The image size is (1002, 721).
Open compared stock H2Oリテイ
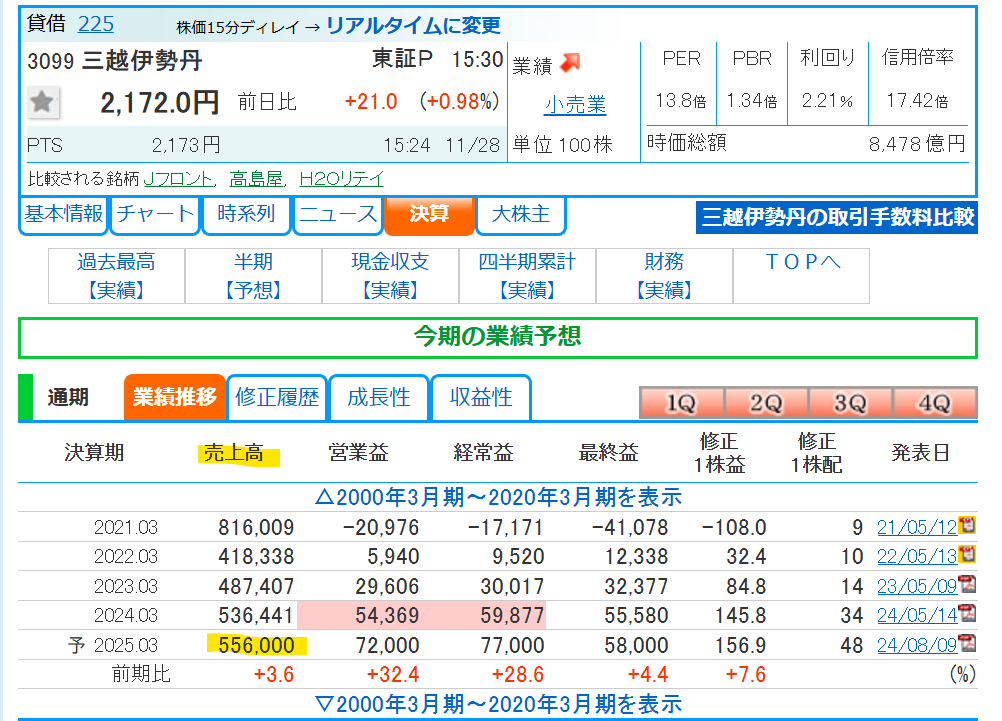click(342, 179)
